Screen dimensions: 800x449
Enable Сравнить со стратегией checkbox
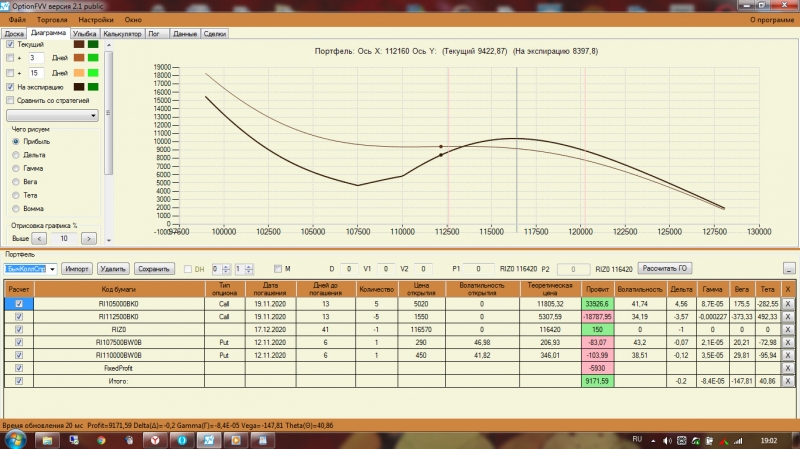click(11, 100)
